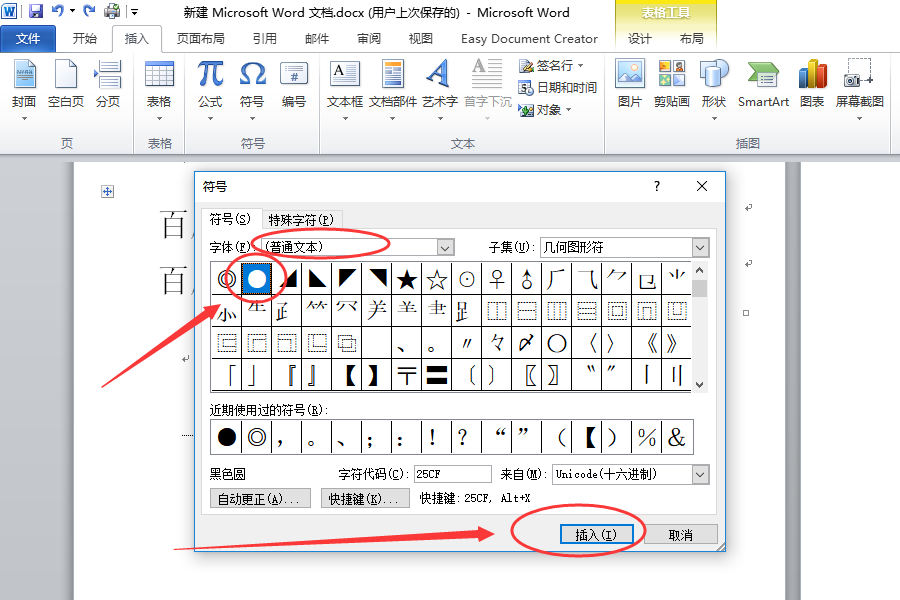
Task: Switch to the Home (开始) tab
Action: [x=85, y=38]
